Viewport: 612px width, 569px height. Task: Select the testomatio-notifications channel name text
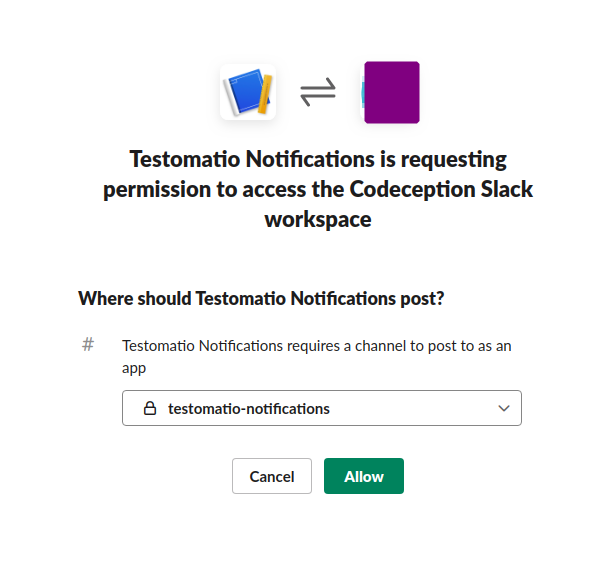(x=249, y=409)
